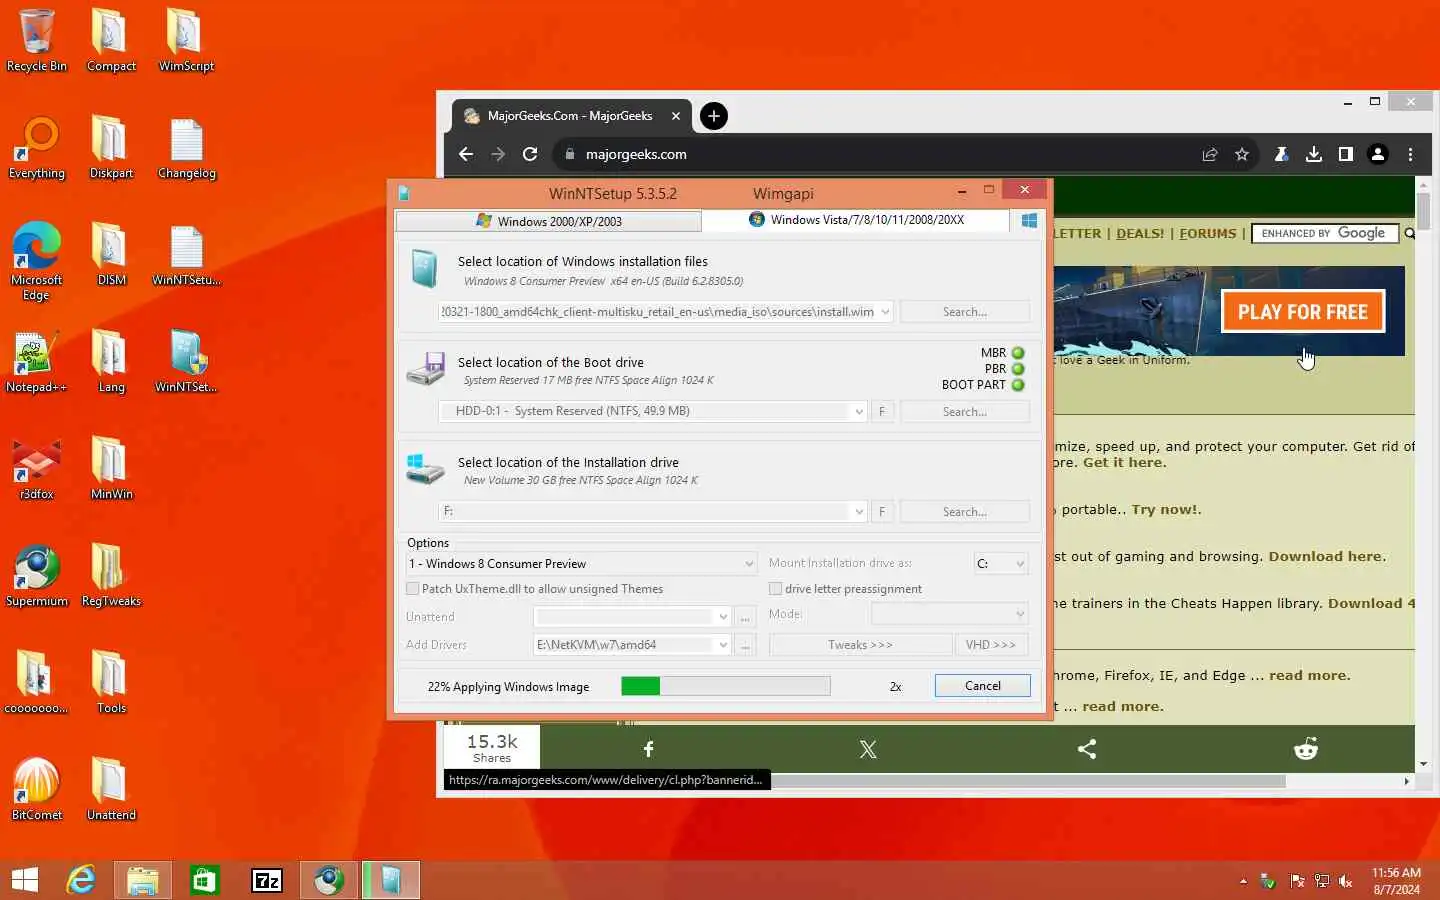Click the browser horizontal scrollbar
Image resolution: width=1440 pixels, height=900 pixels.
click(1026, 781)
